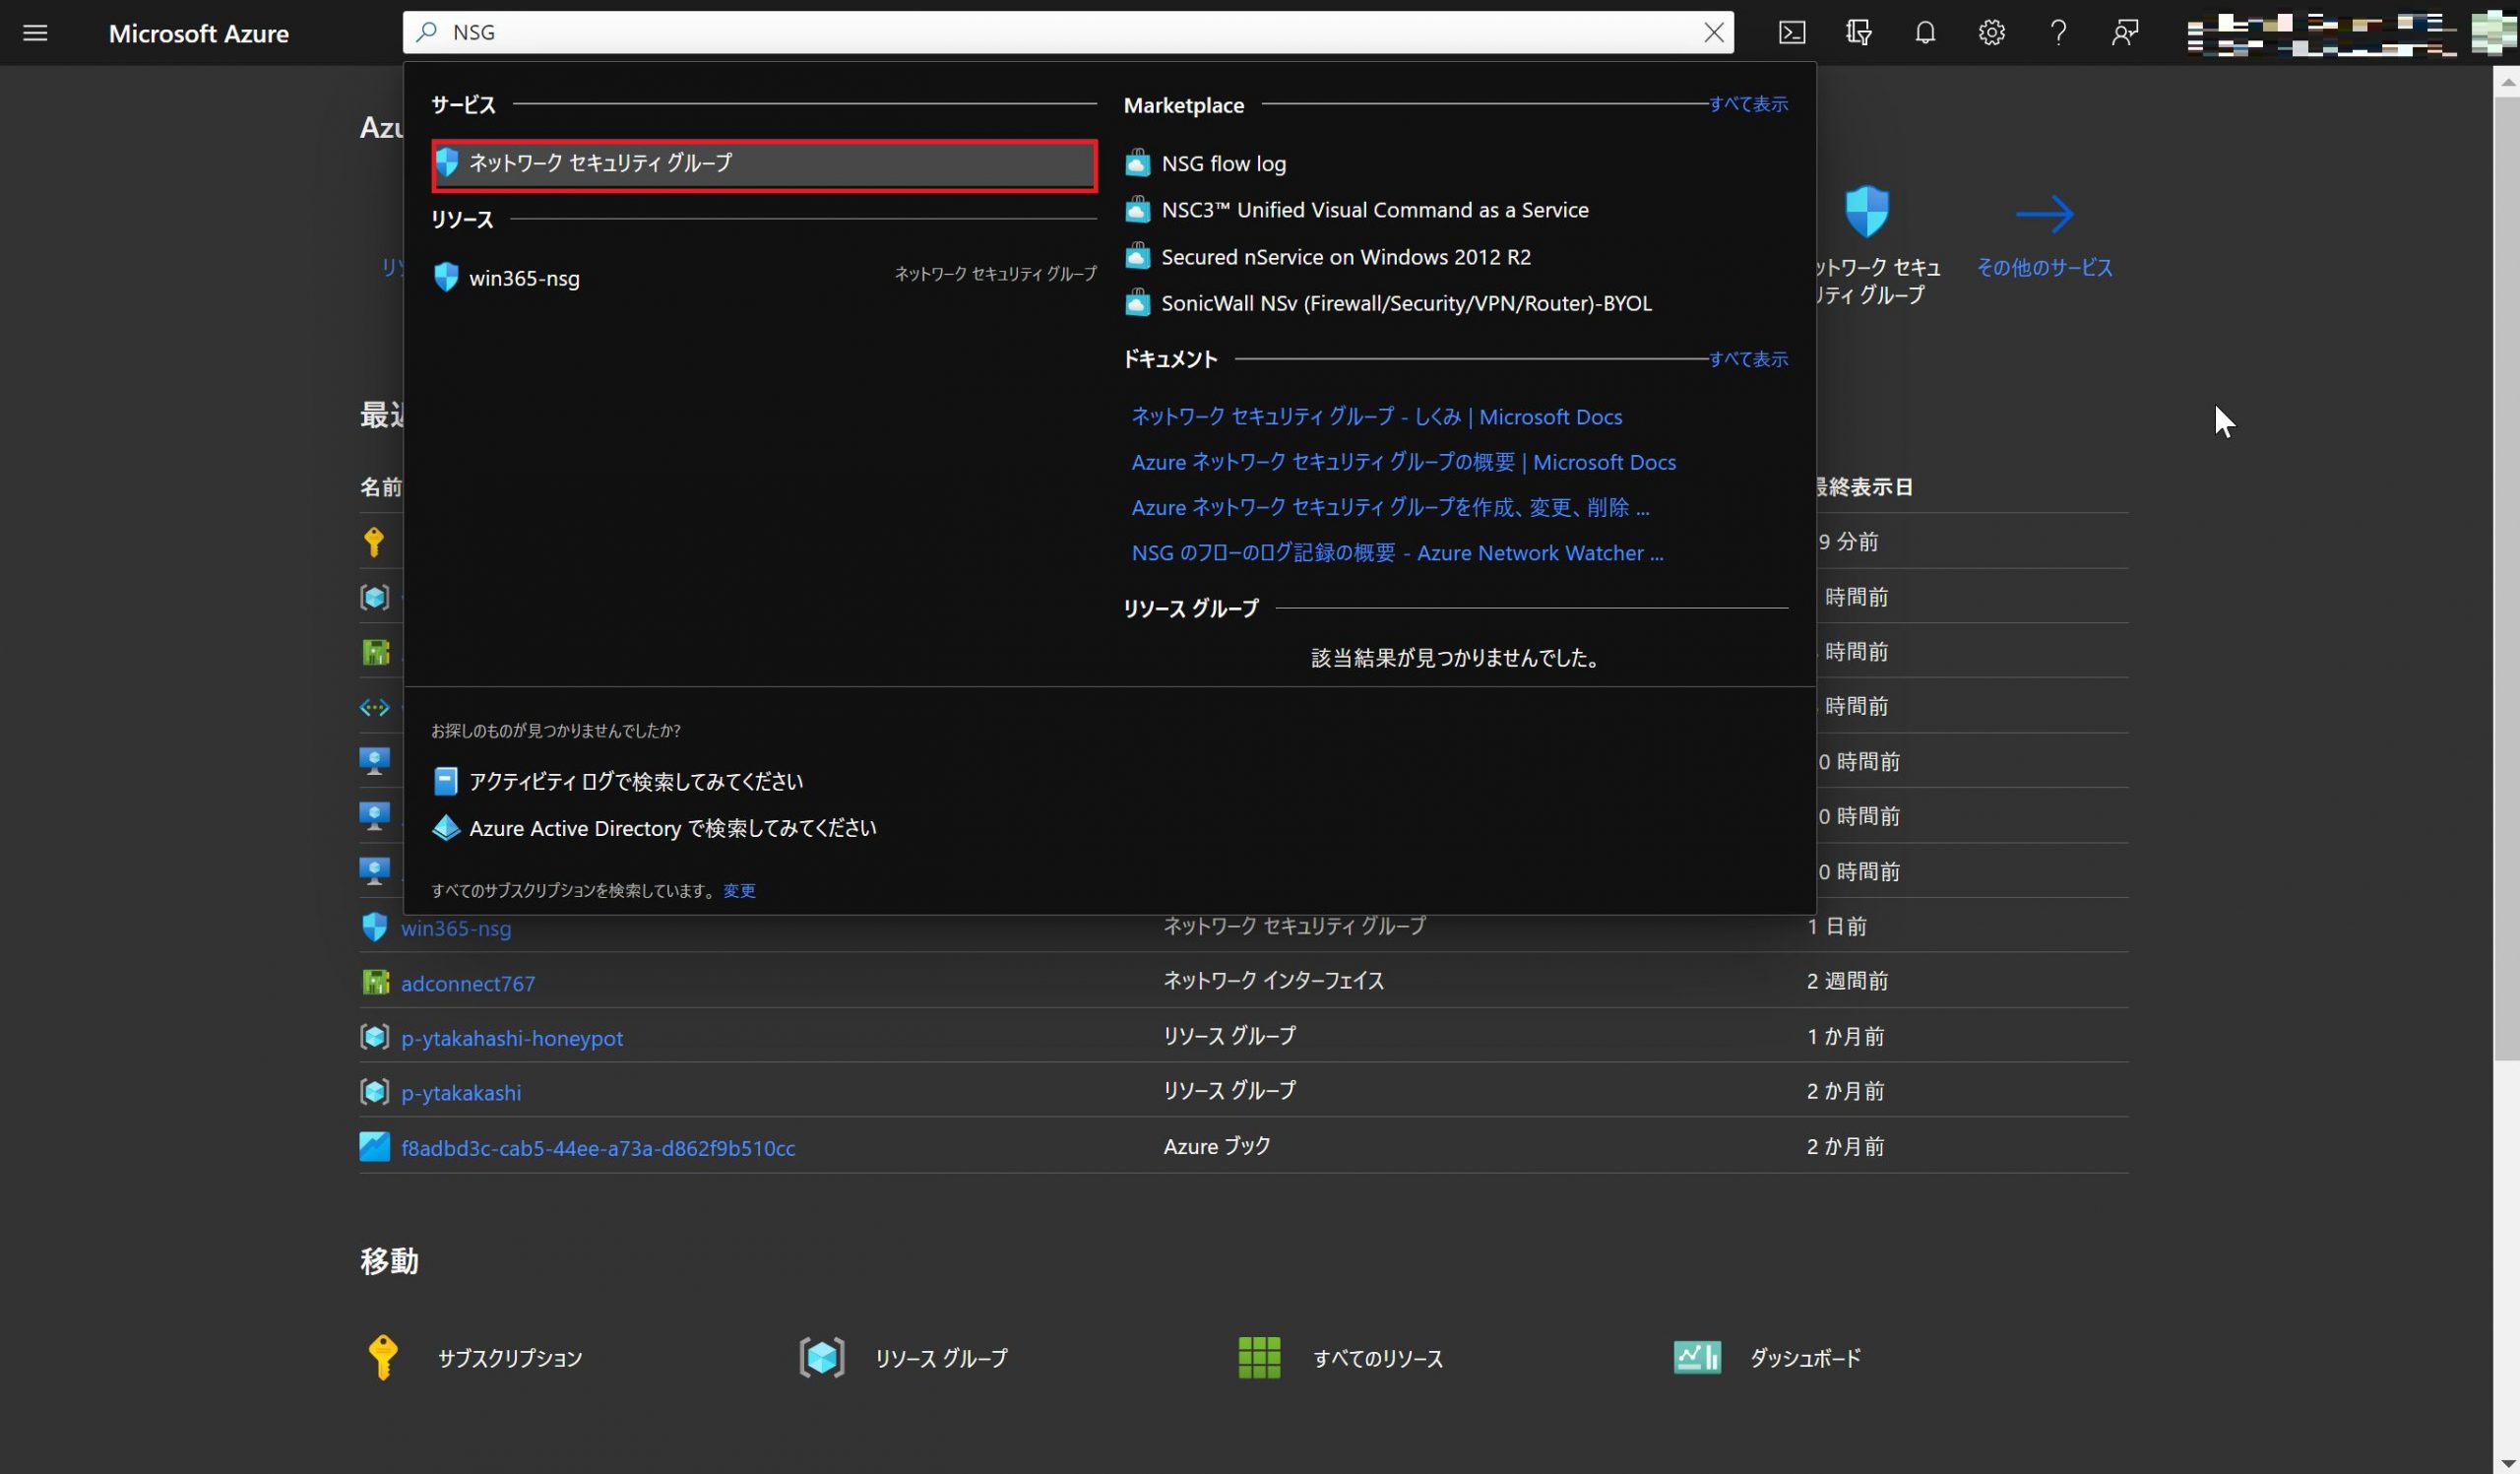Viewport: 2520px width, 1474px height.
Task: Open the p-ytakahashi-honeypot resource group
Action: [512, 1038]
